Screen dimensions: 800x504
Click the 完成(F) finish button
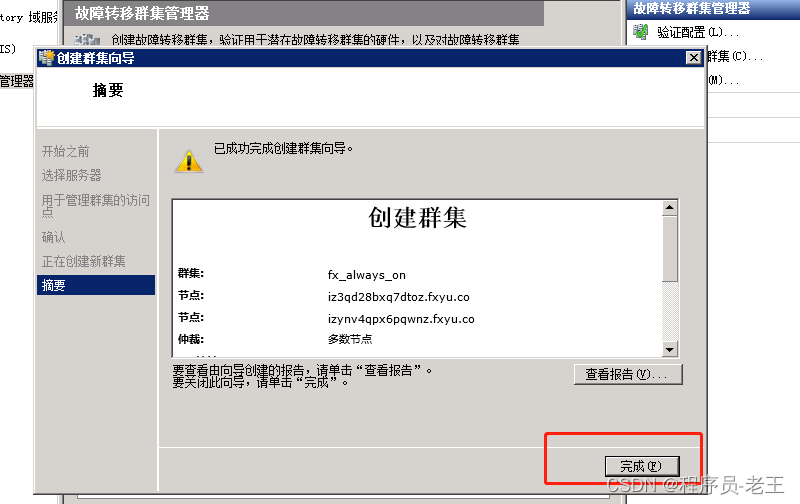[x=642, y=465]
